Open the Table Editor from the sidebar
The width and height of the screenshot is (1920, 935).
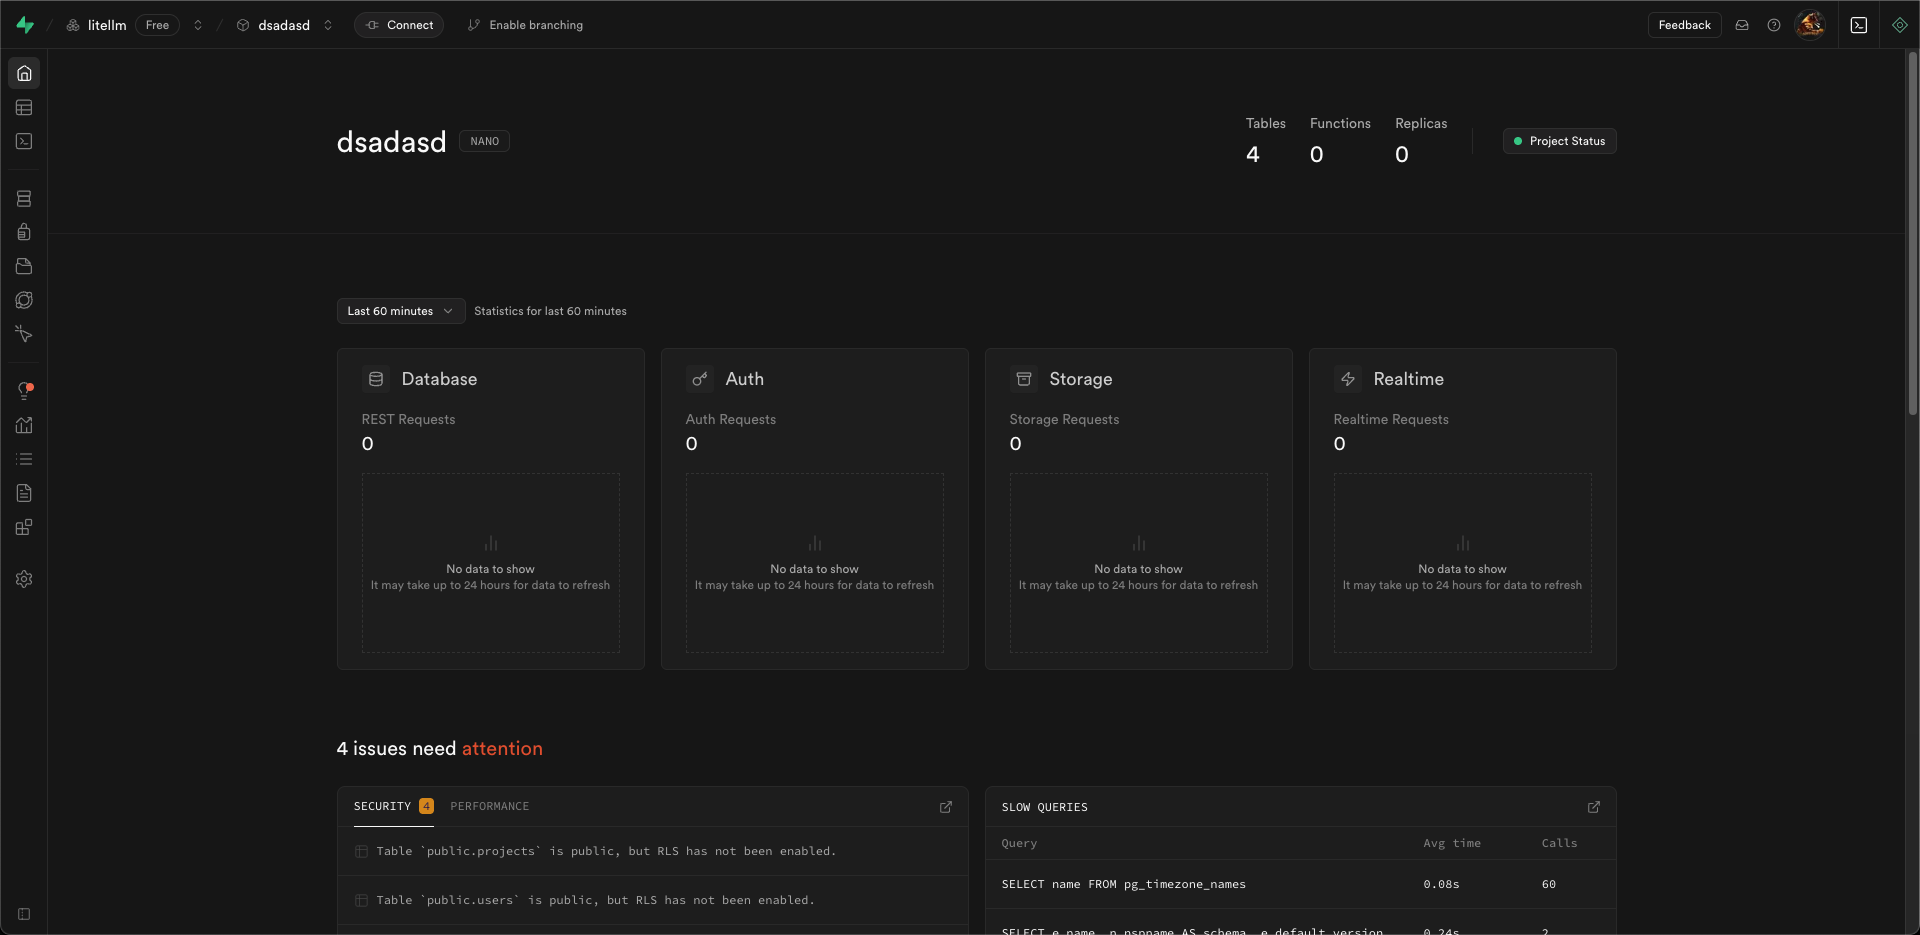pos(24,107)
